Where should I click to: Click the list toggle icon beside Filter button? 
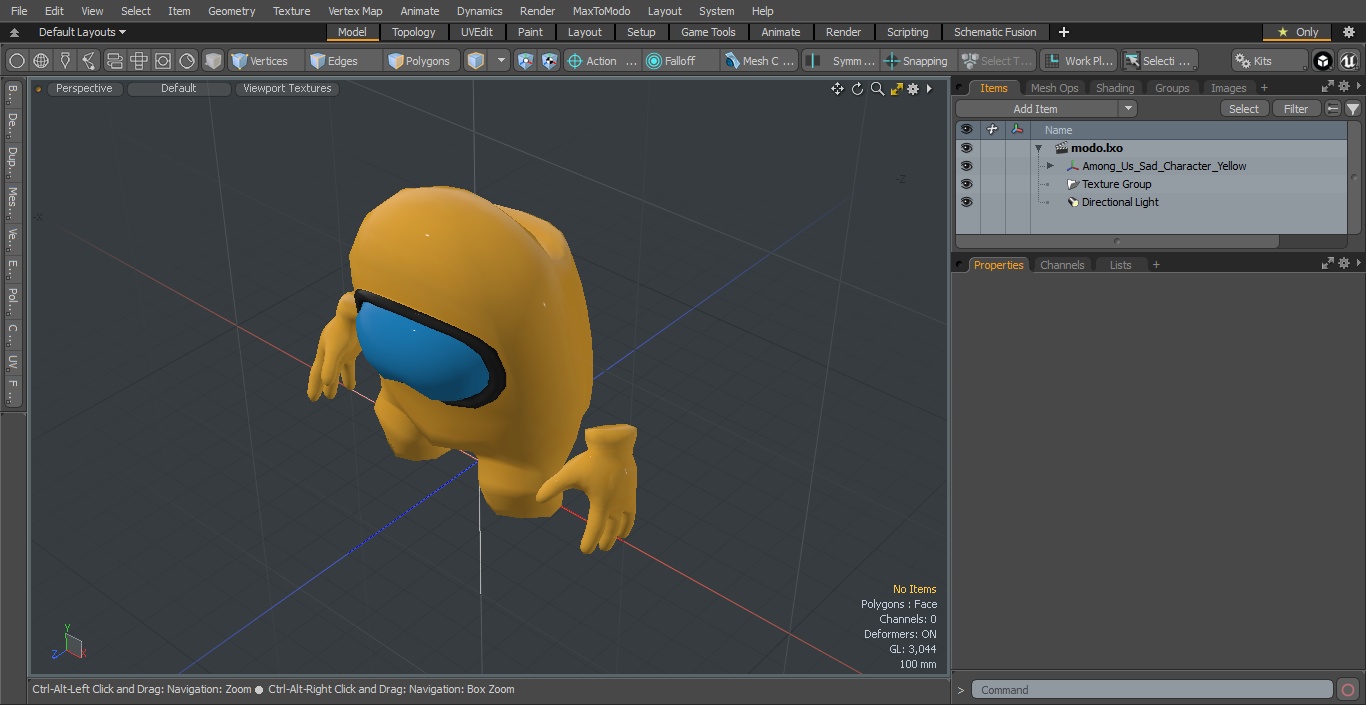tap(1333, 109)
